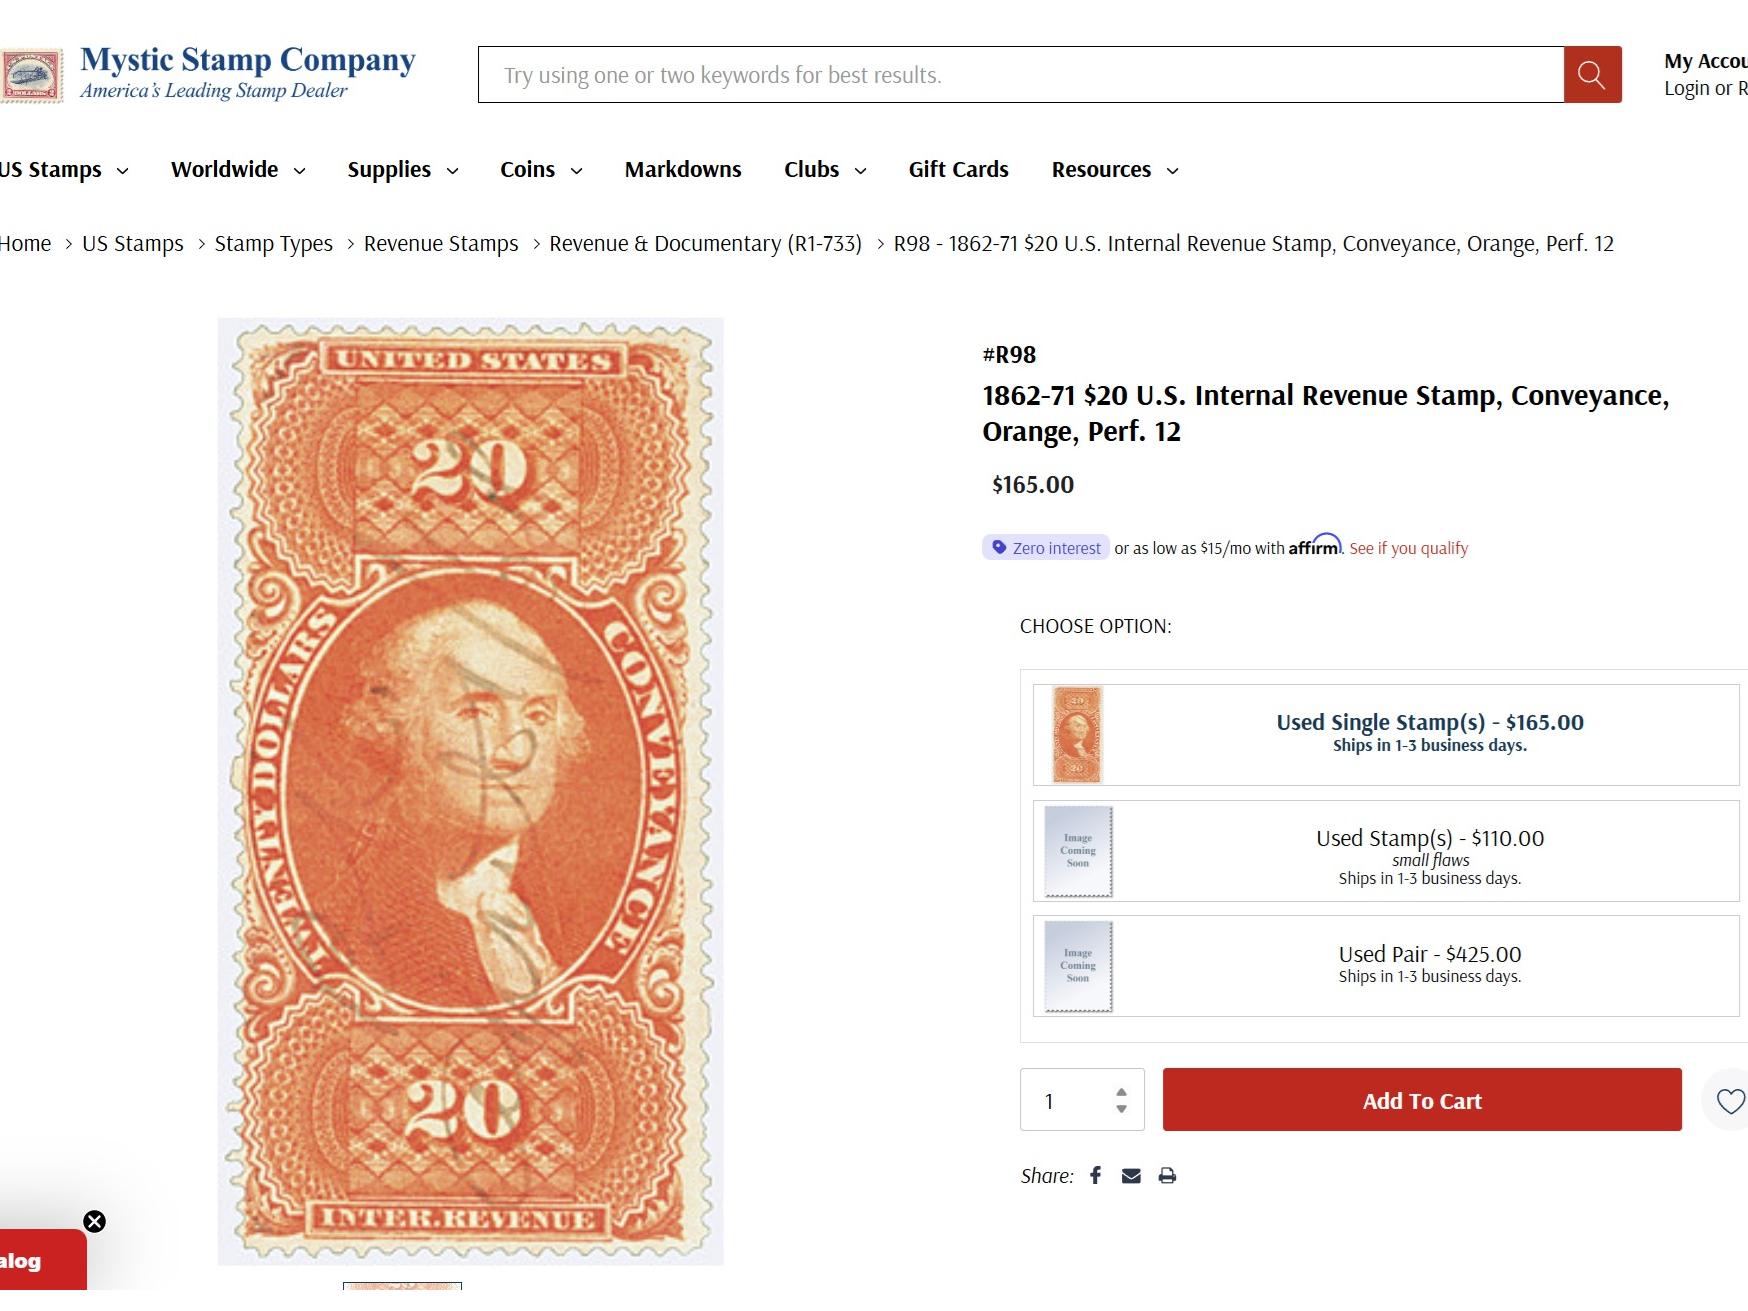Expand the Worldwide menu dropdown

point(238,170)
